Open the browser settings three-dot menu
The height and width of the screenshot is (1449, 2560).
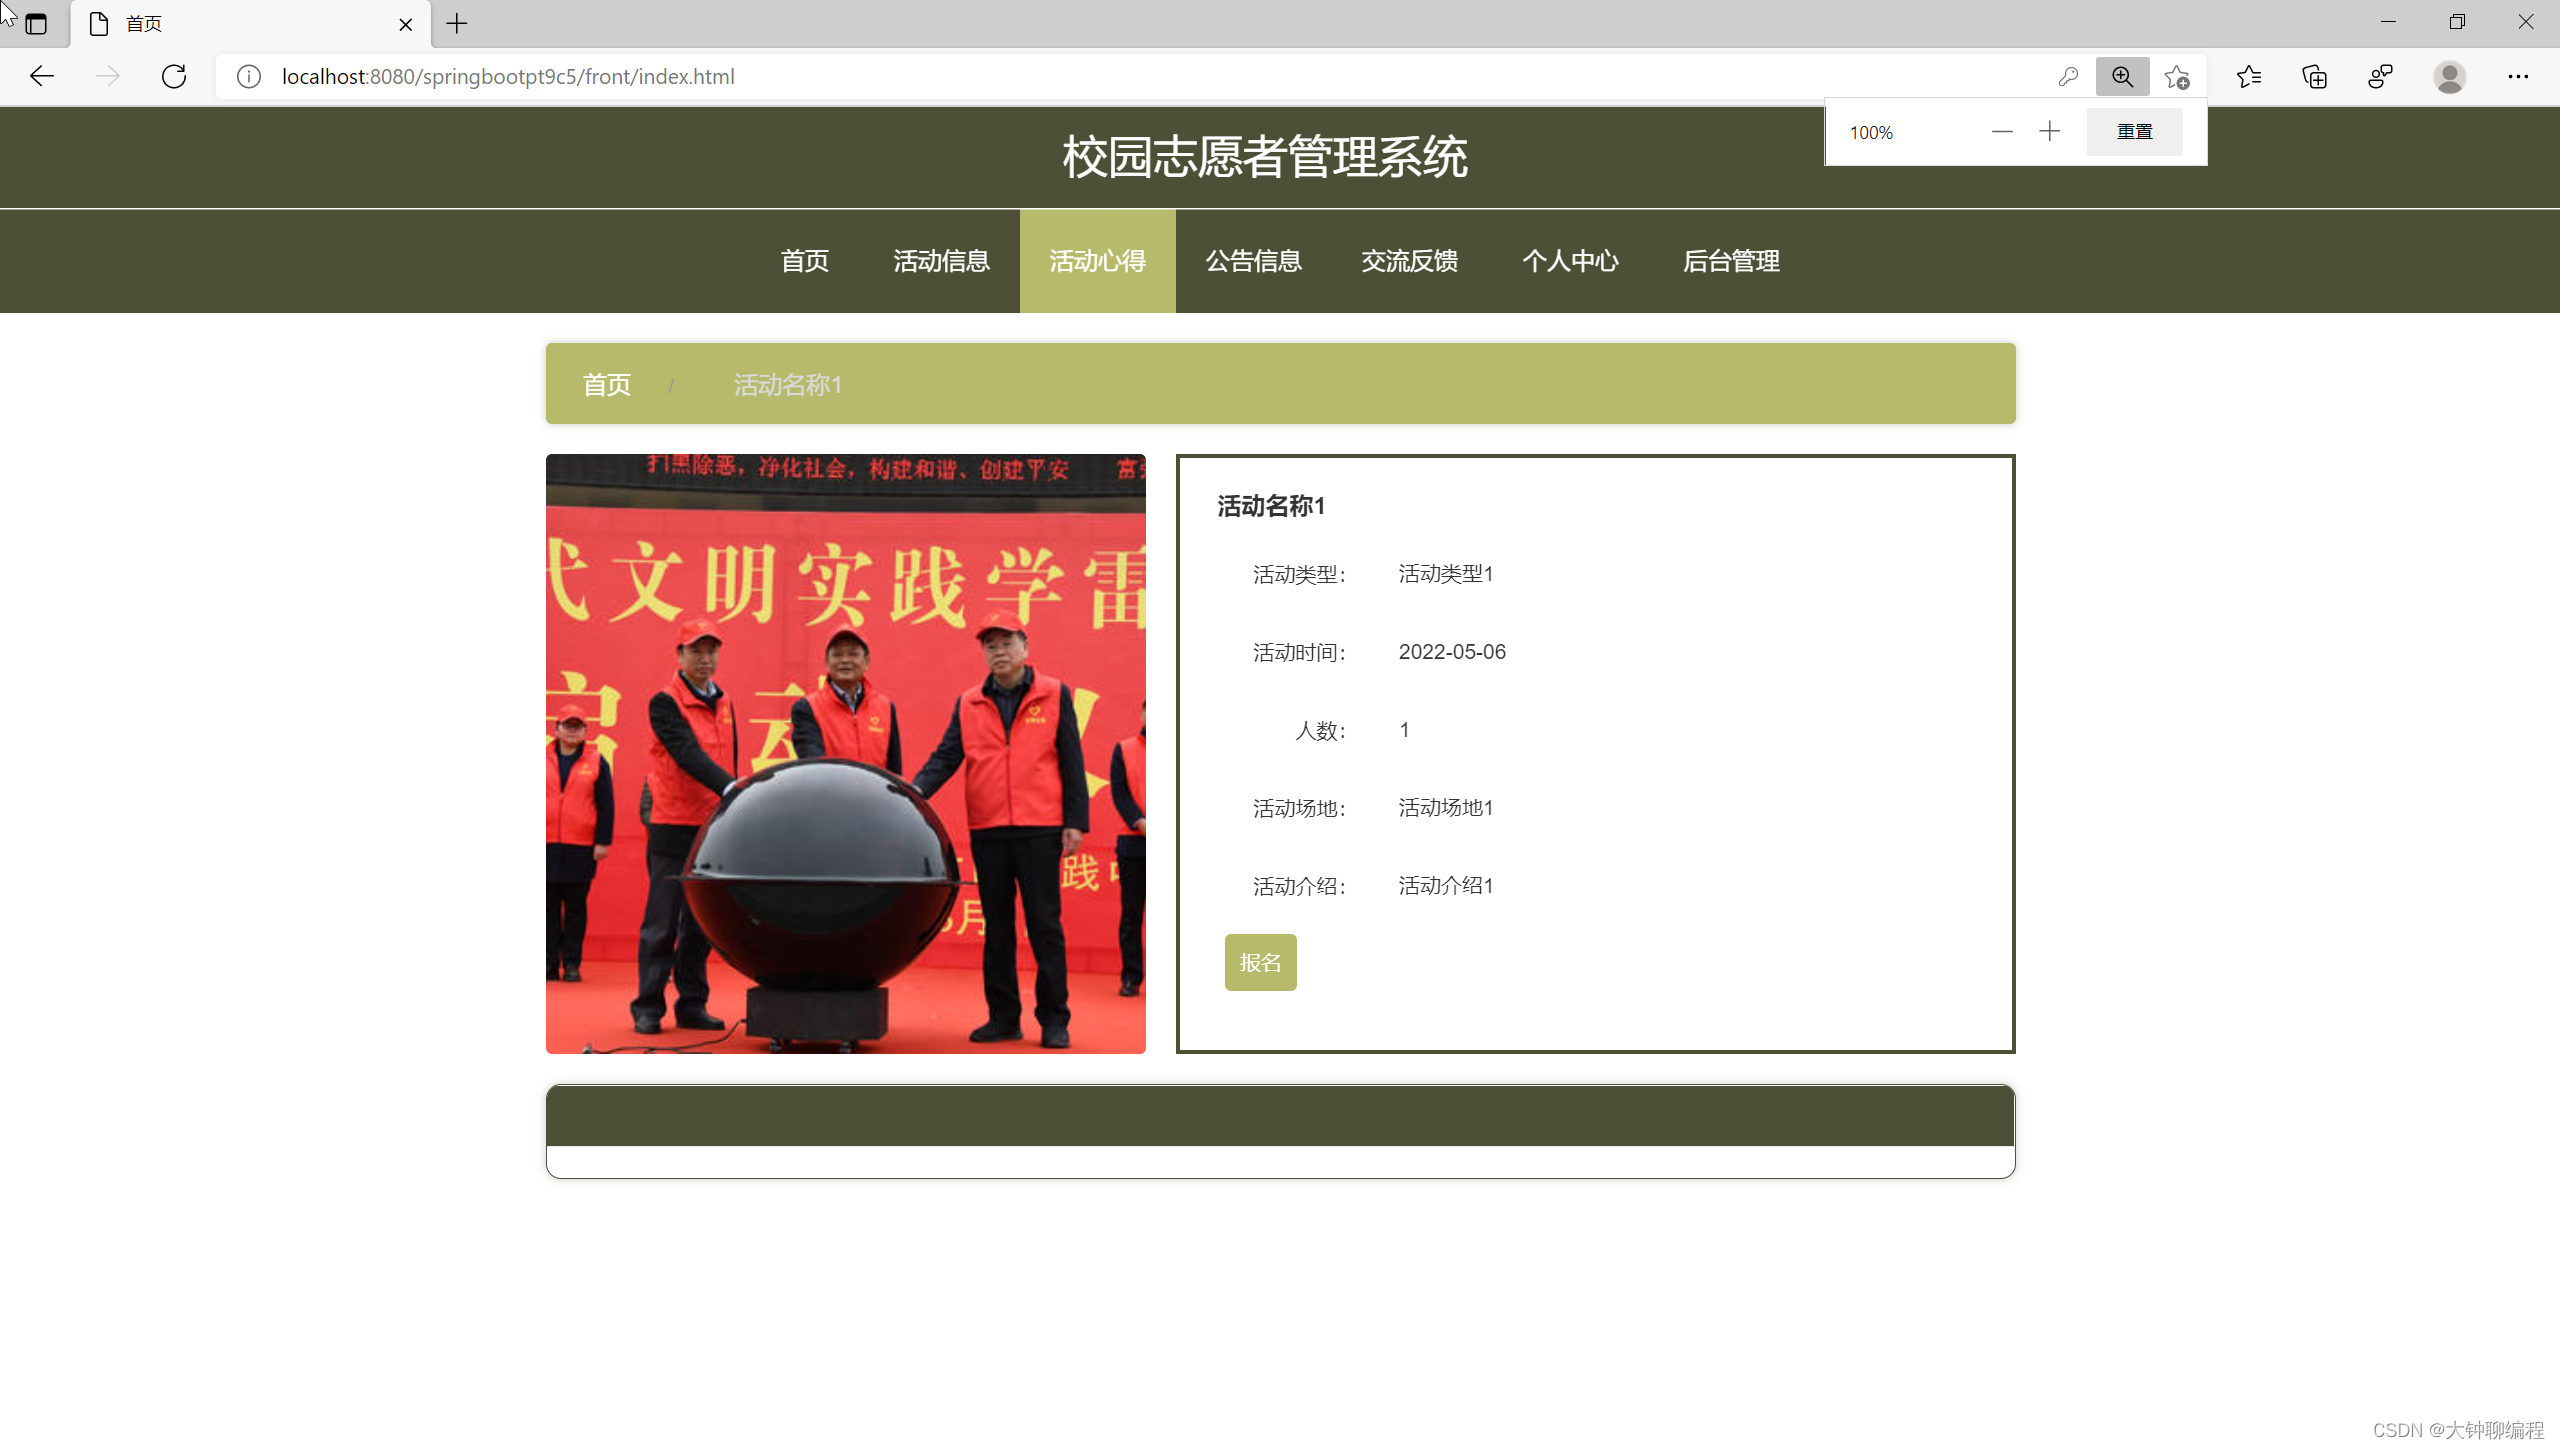[x=2519, y=76]
